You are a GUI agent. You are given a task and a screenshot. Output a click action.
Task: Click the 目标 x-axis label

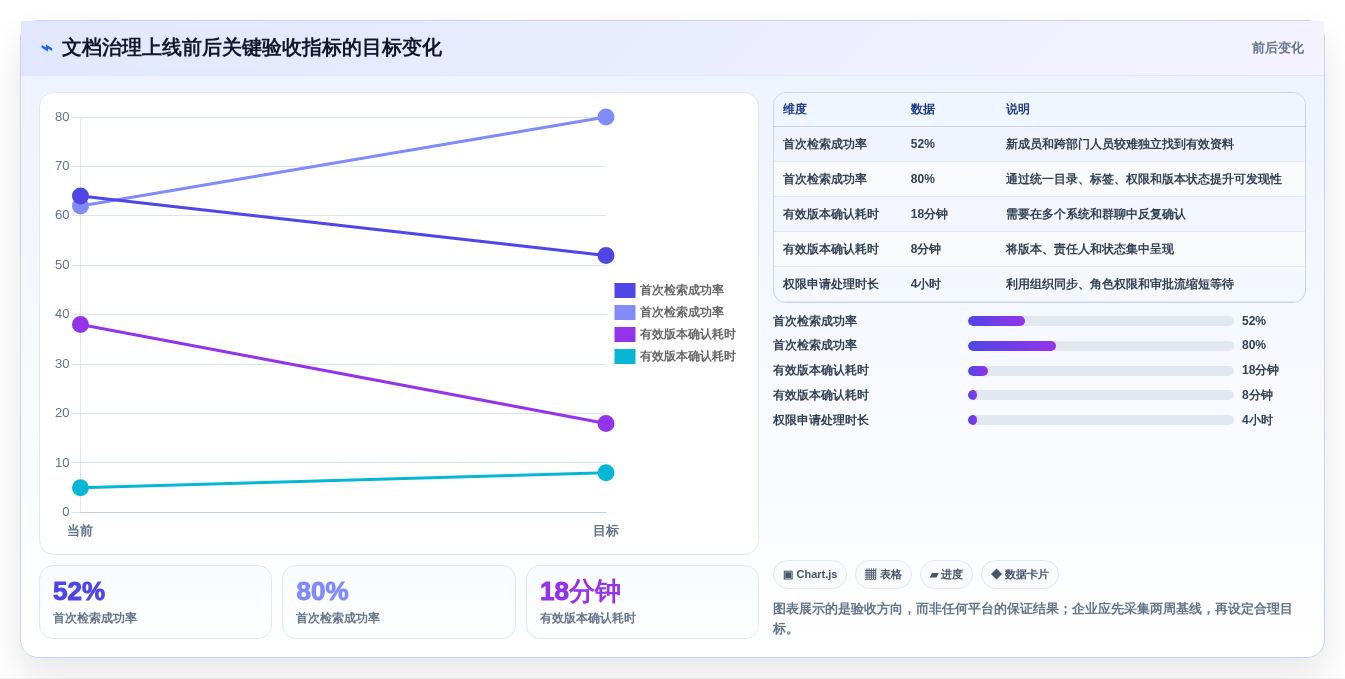coord(606,531)
